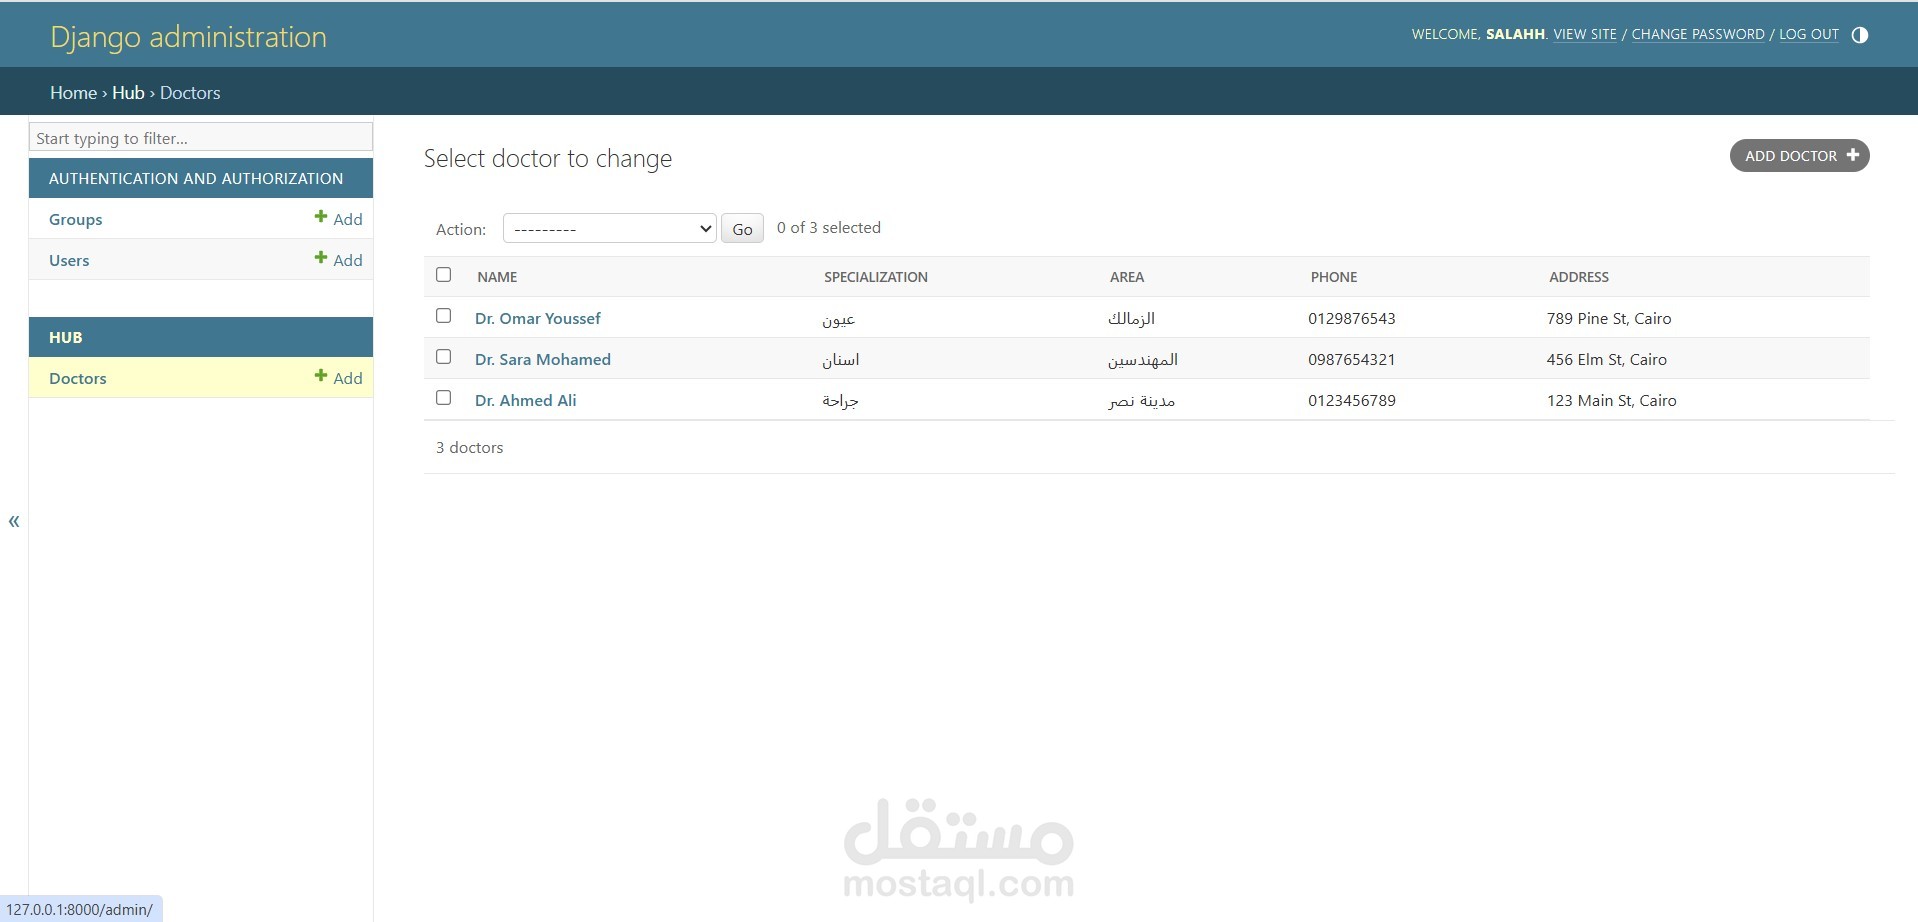Click the area المهندسين

click(1143, 360)
